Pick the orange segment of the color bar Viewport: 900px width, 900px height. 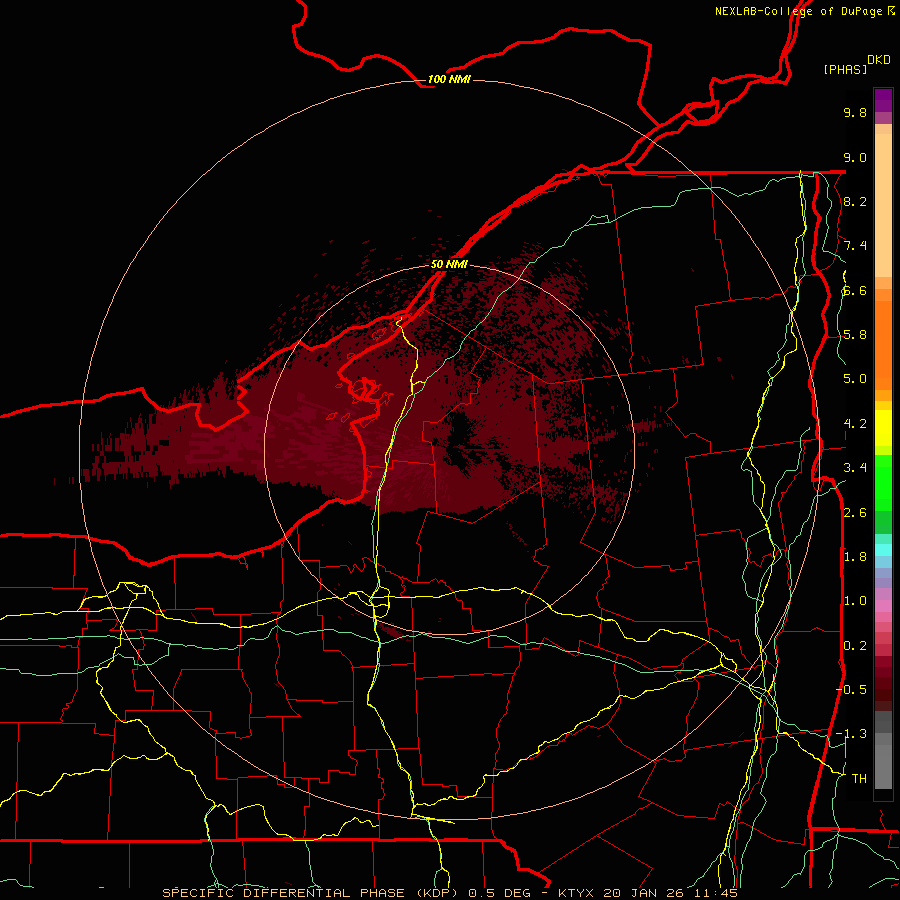pyautogui.click(x=883, y=344)
